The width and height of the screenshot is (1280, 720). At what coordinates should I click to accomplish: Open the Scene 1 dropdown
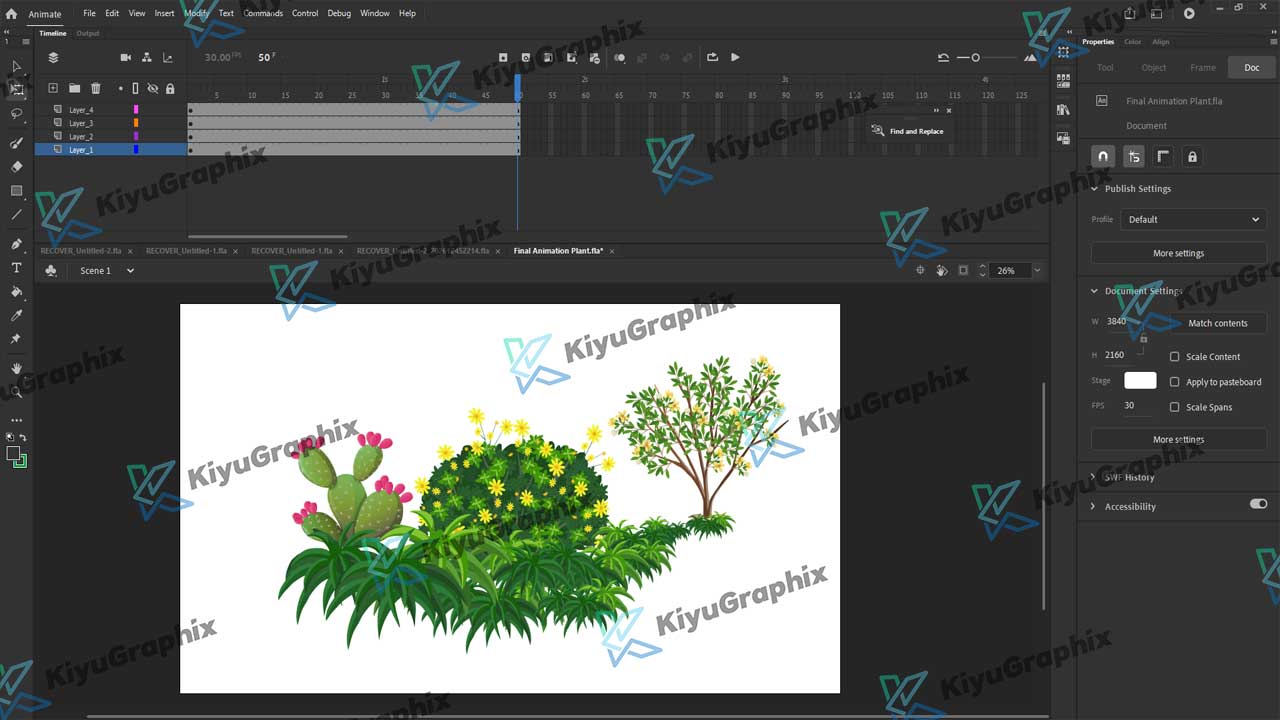[106, 271]
